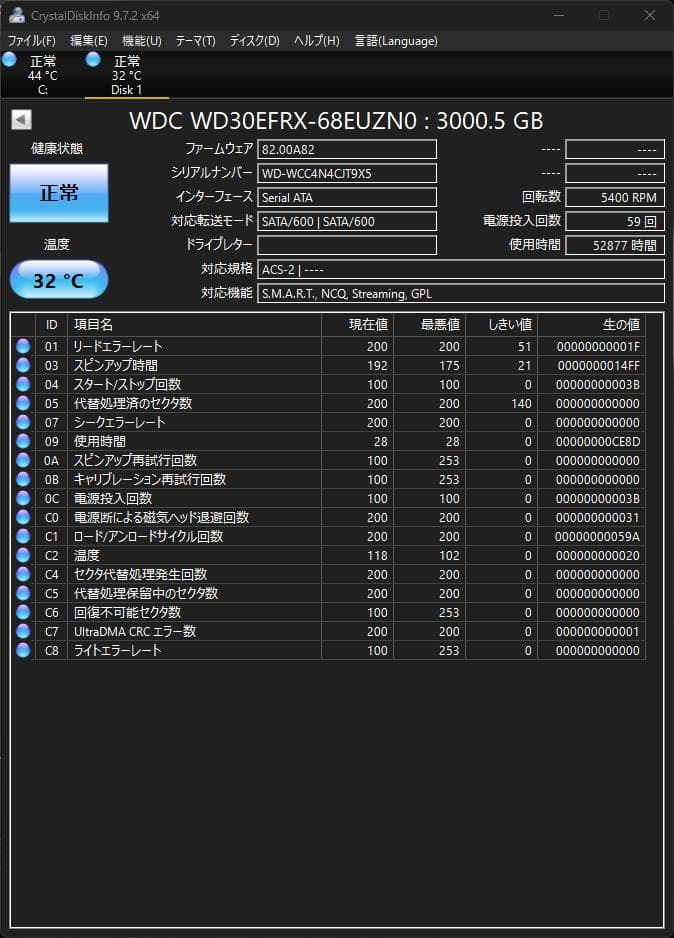Click the previous disk arrow button

[x=22, y=120]
